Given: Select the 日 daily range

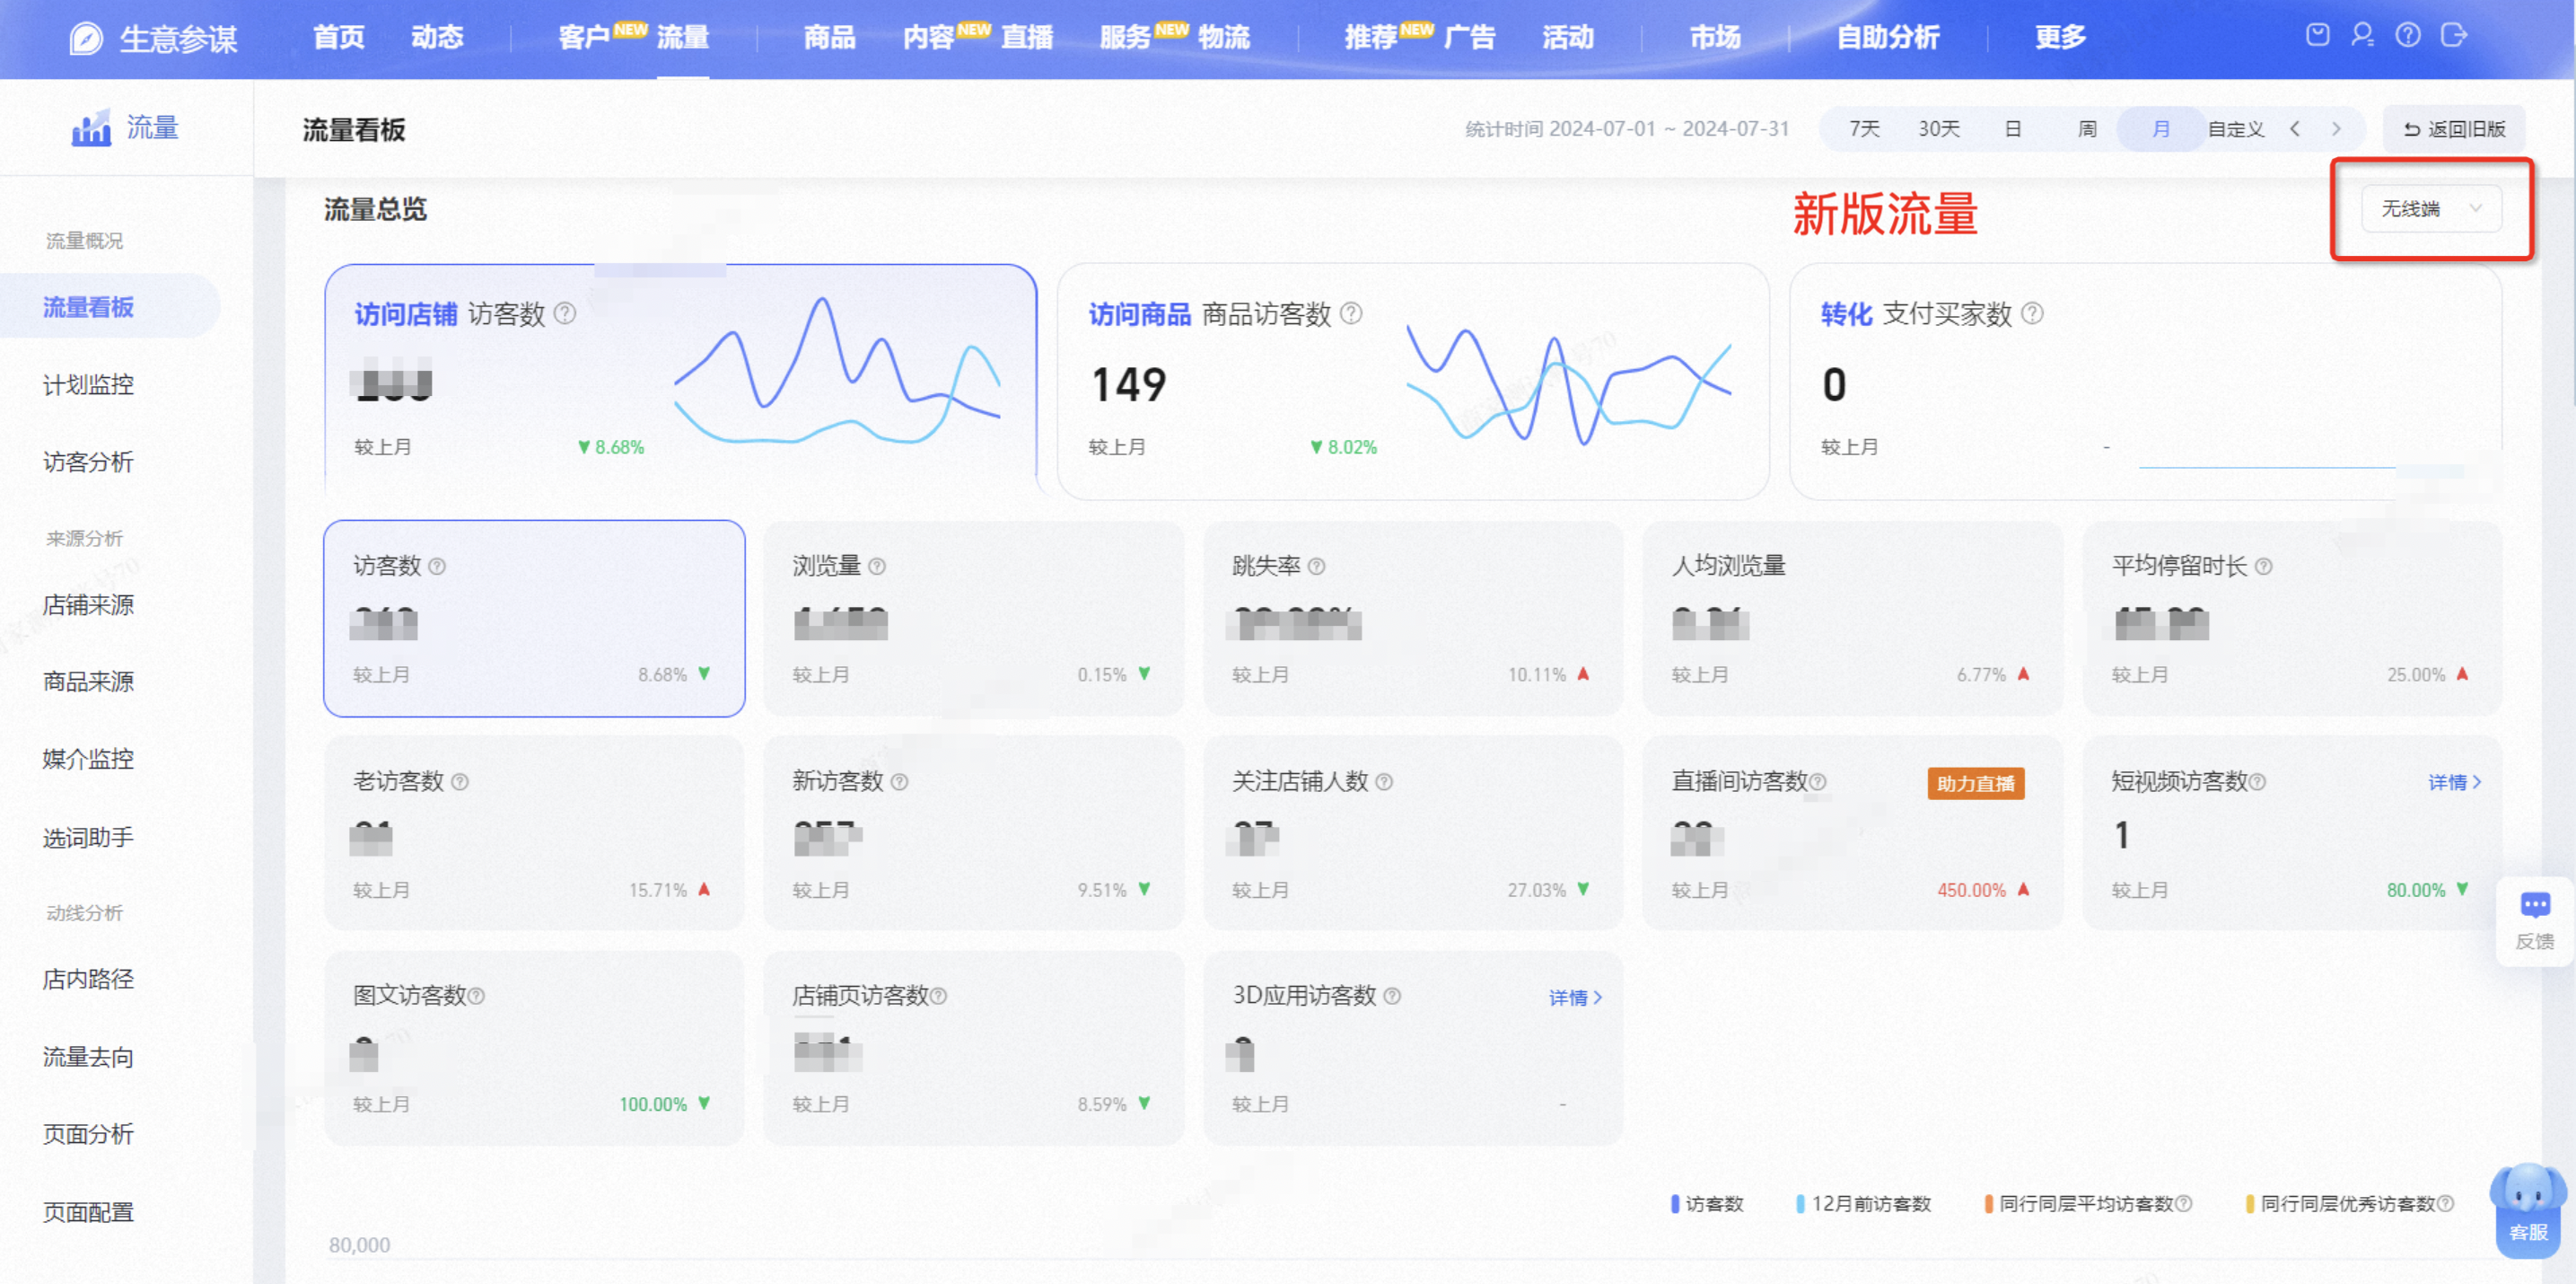Looking at the screenshot, I should (x=2013, y=129).
